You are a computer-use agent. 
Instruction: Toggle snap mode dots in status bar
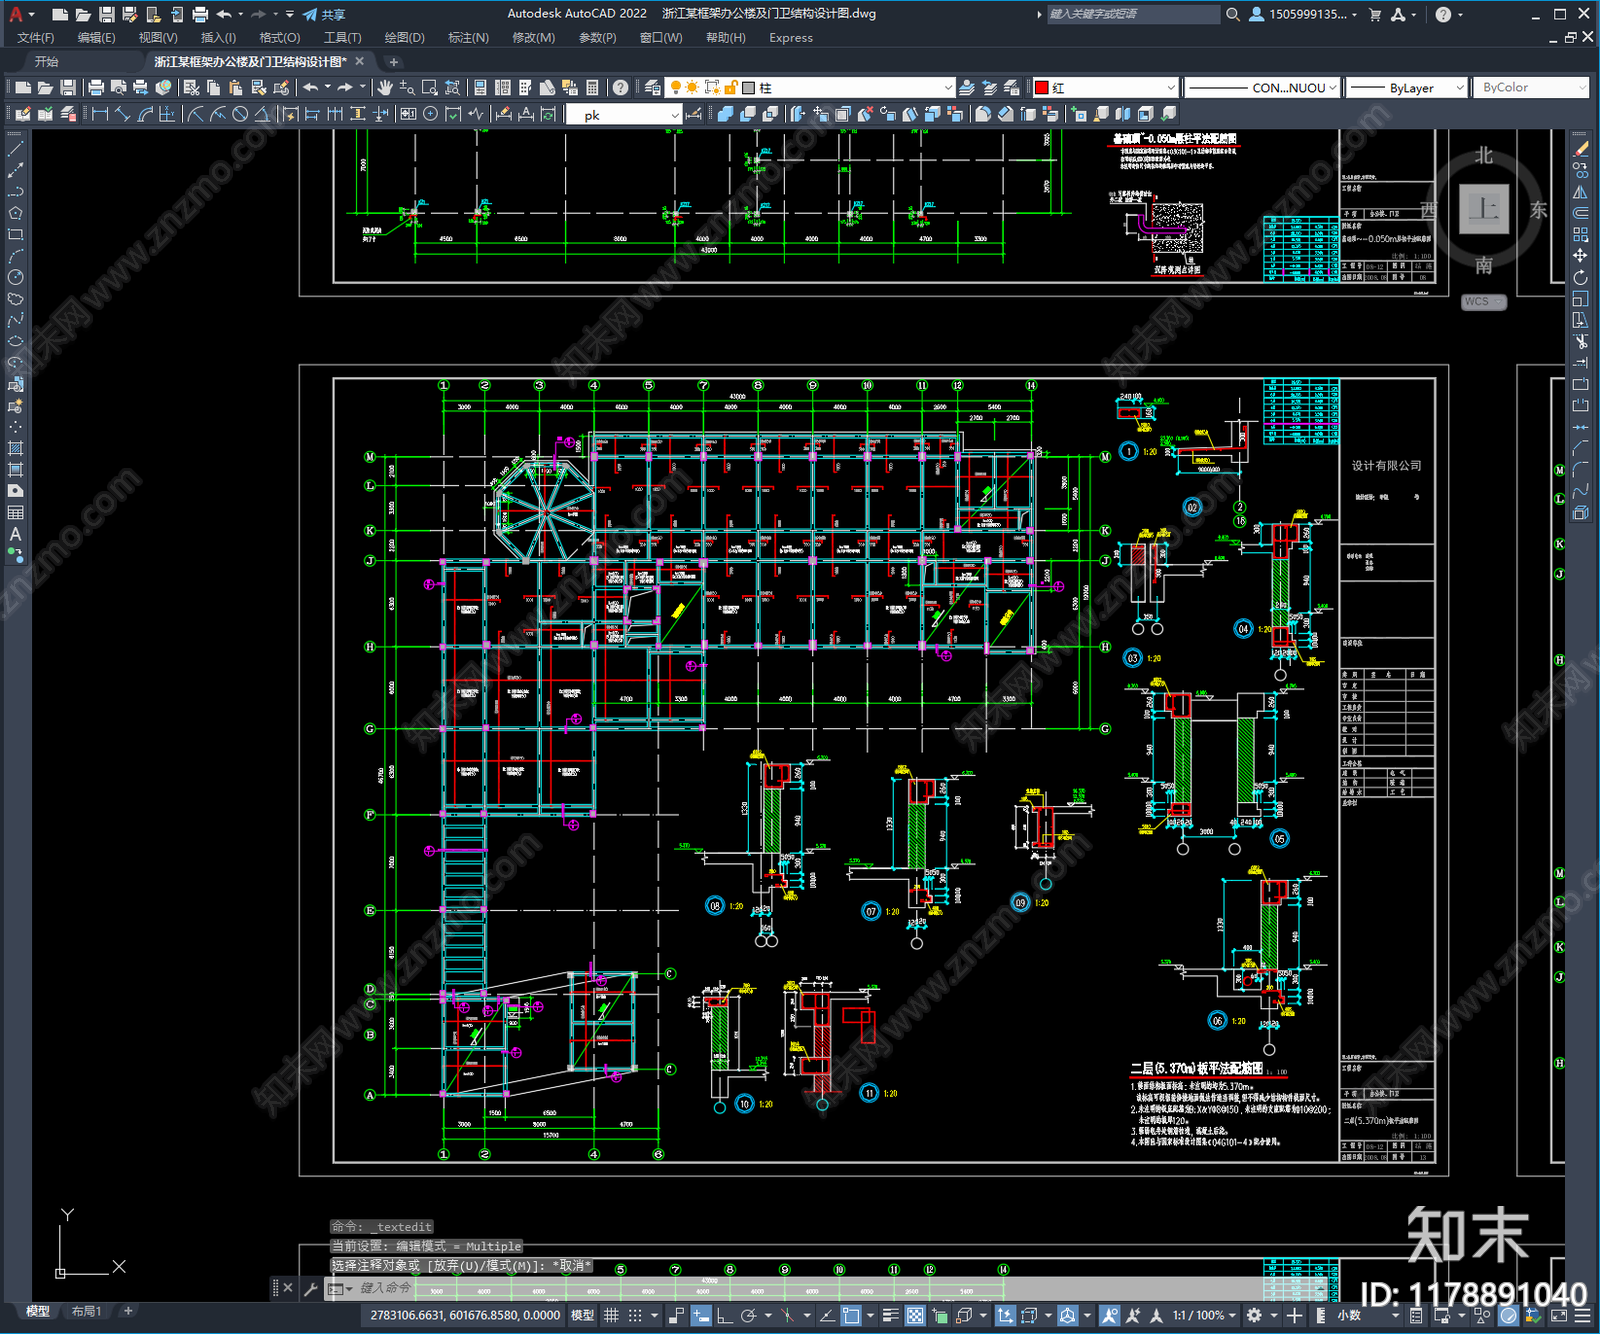pyautogui.click(x=635, y=1315)
